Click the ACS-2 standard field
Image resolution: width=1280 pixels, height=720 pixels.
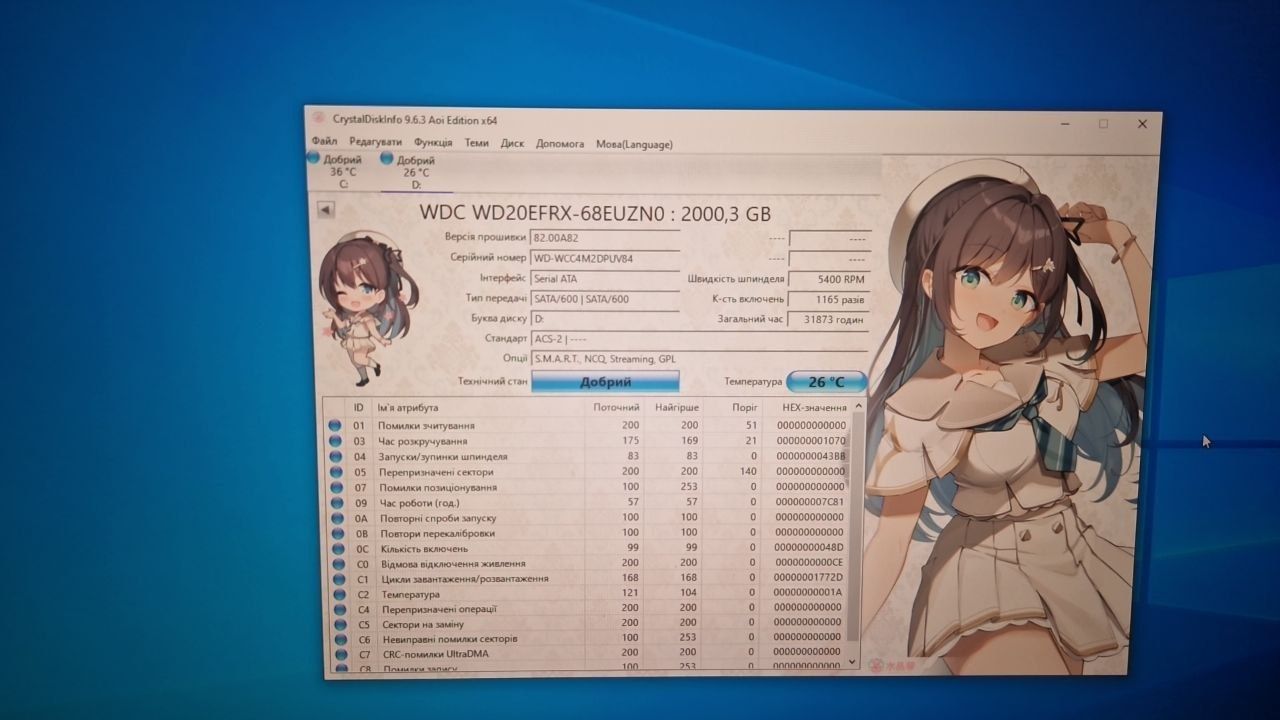(699, 339)
